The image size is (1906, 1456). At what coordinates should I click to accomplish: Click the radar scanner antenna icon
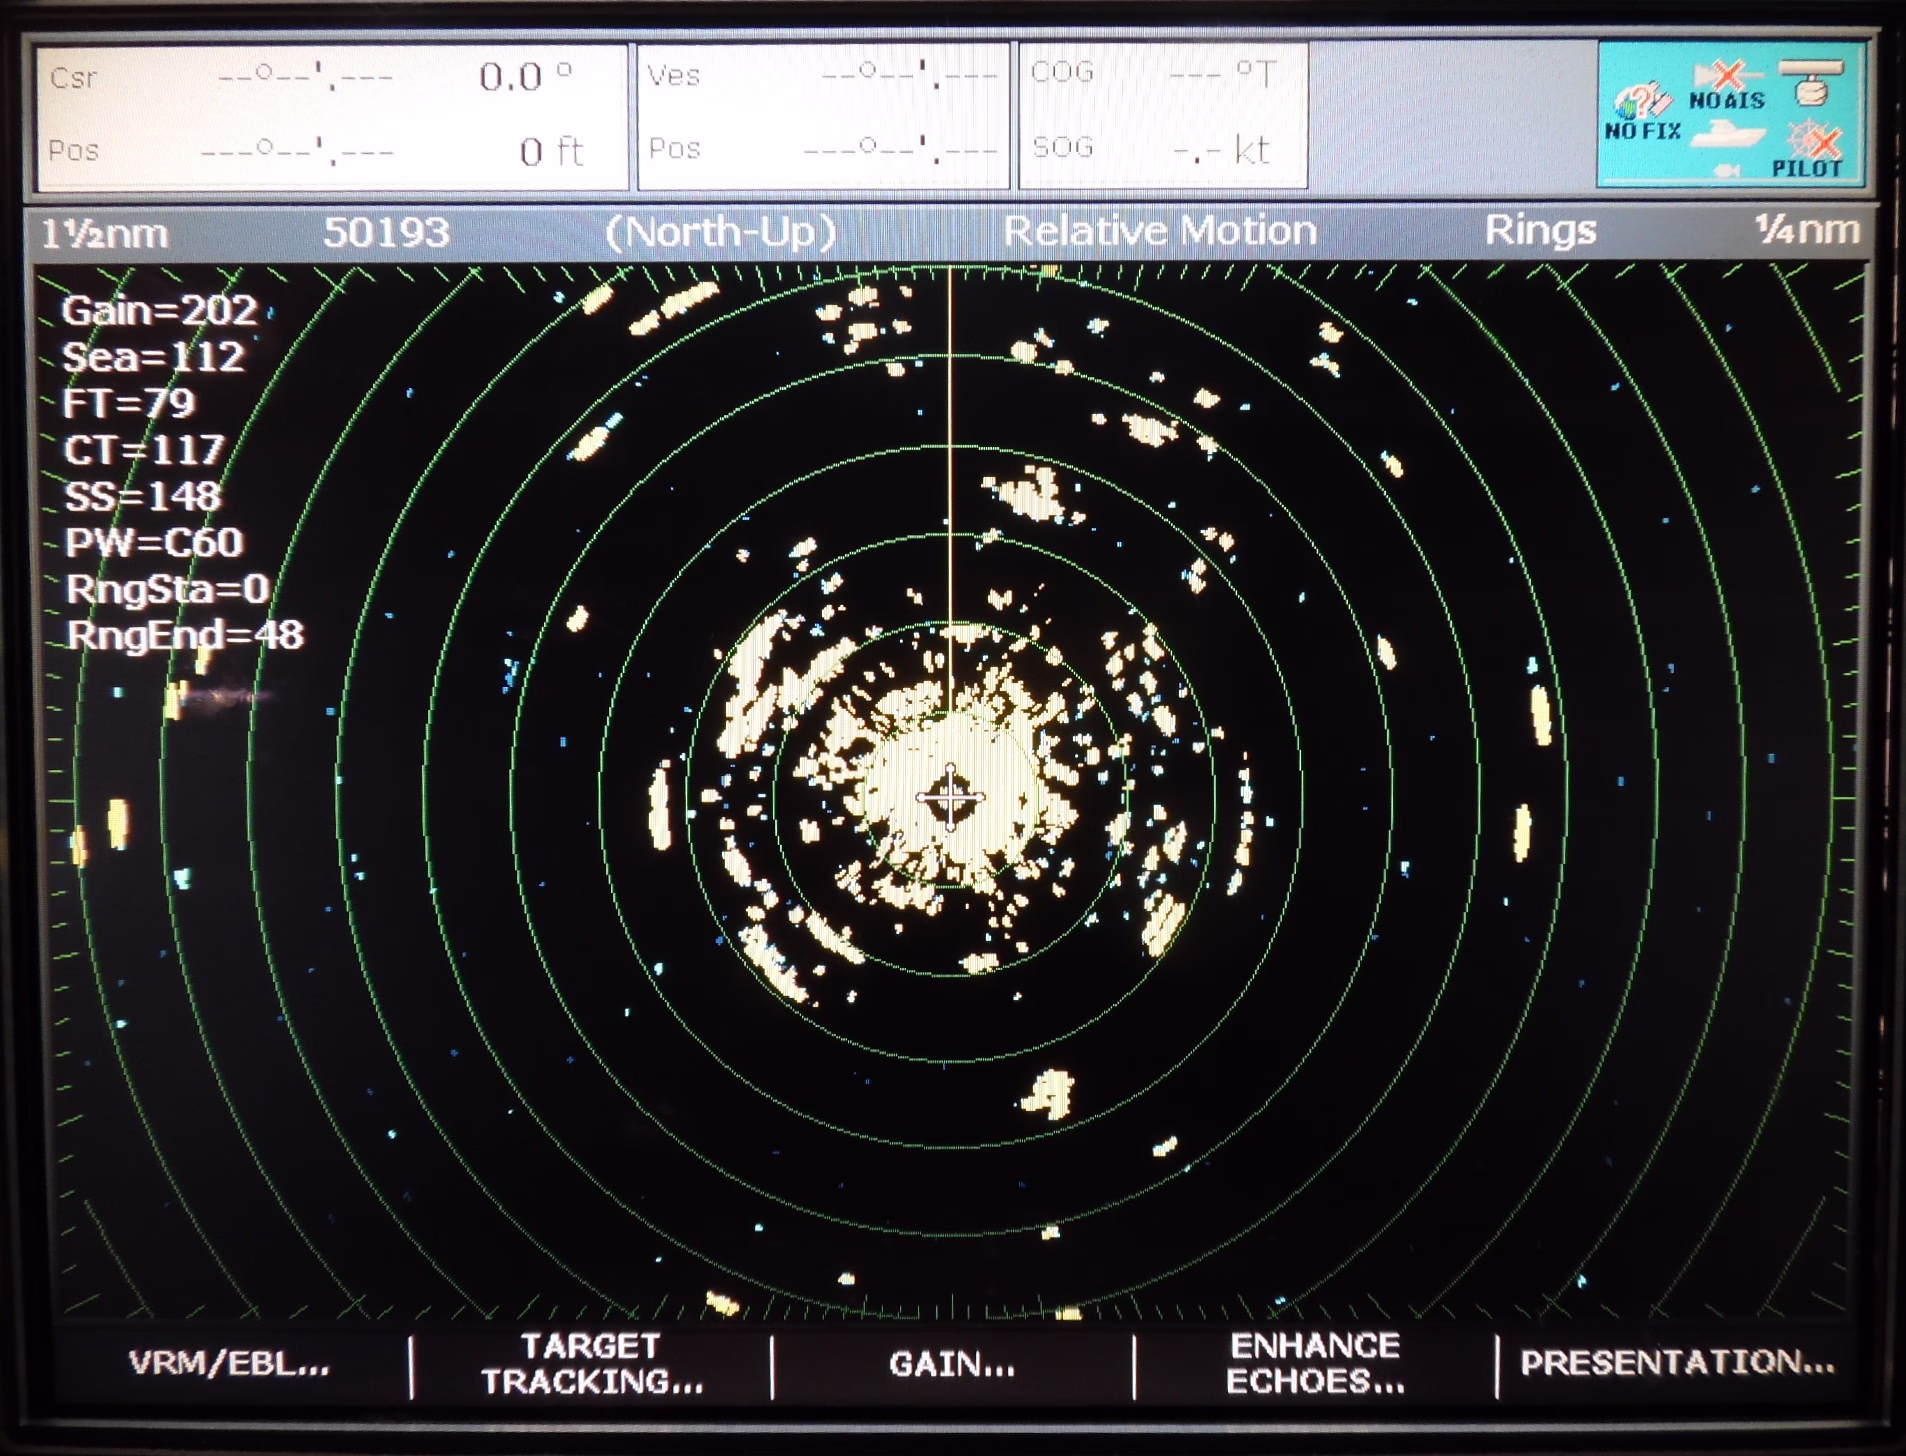[1812, 82]
